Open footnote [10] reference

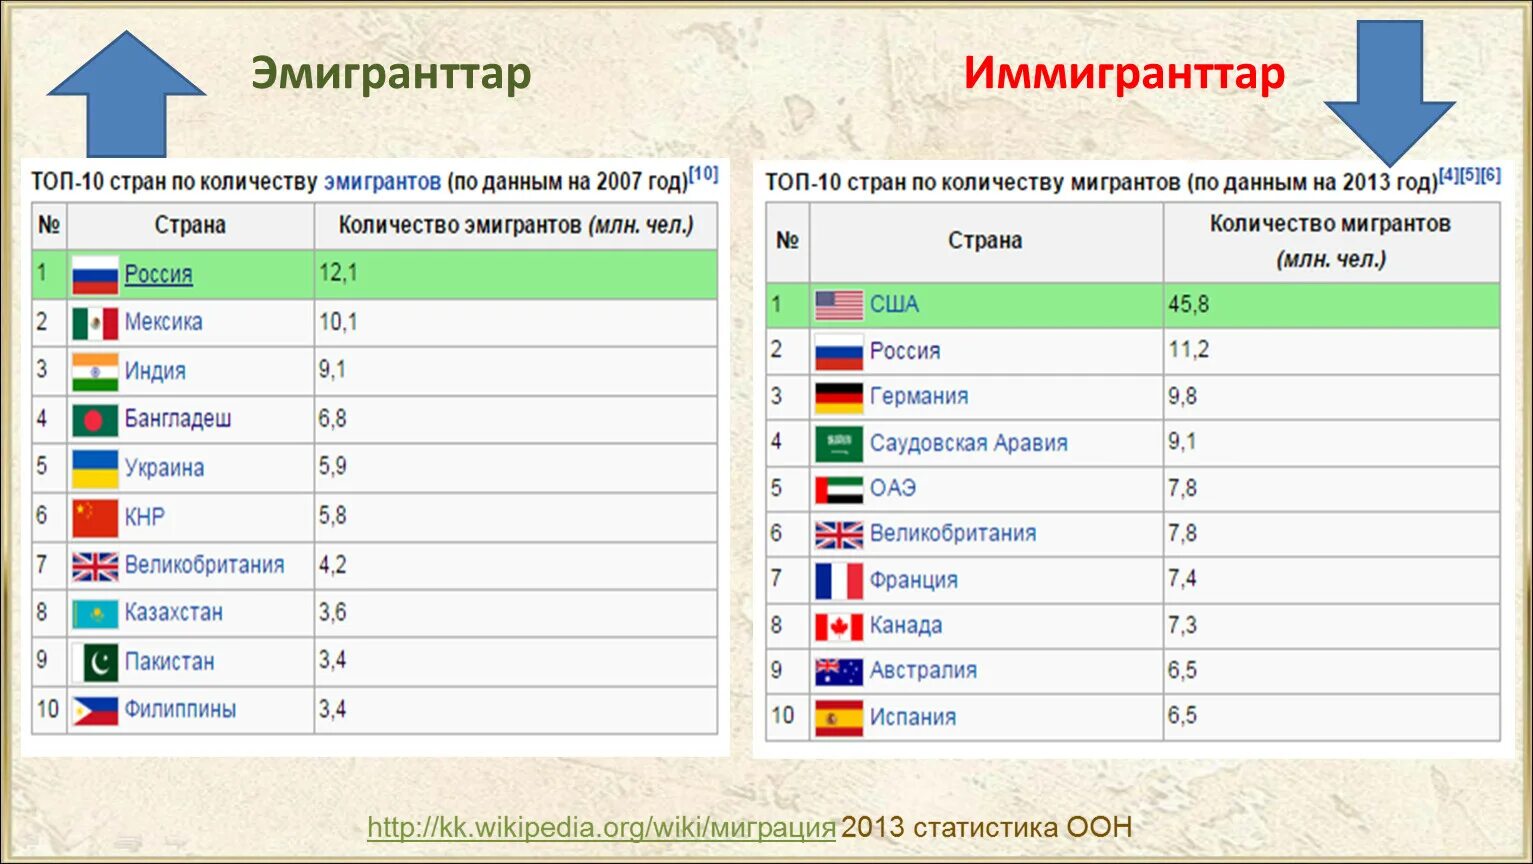[704, 174]
